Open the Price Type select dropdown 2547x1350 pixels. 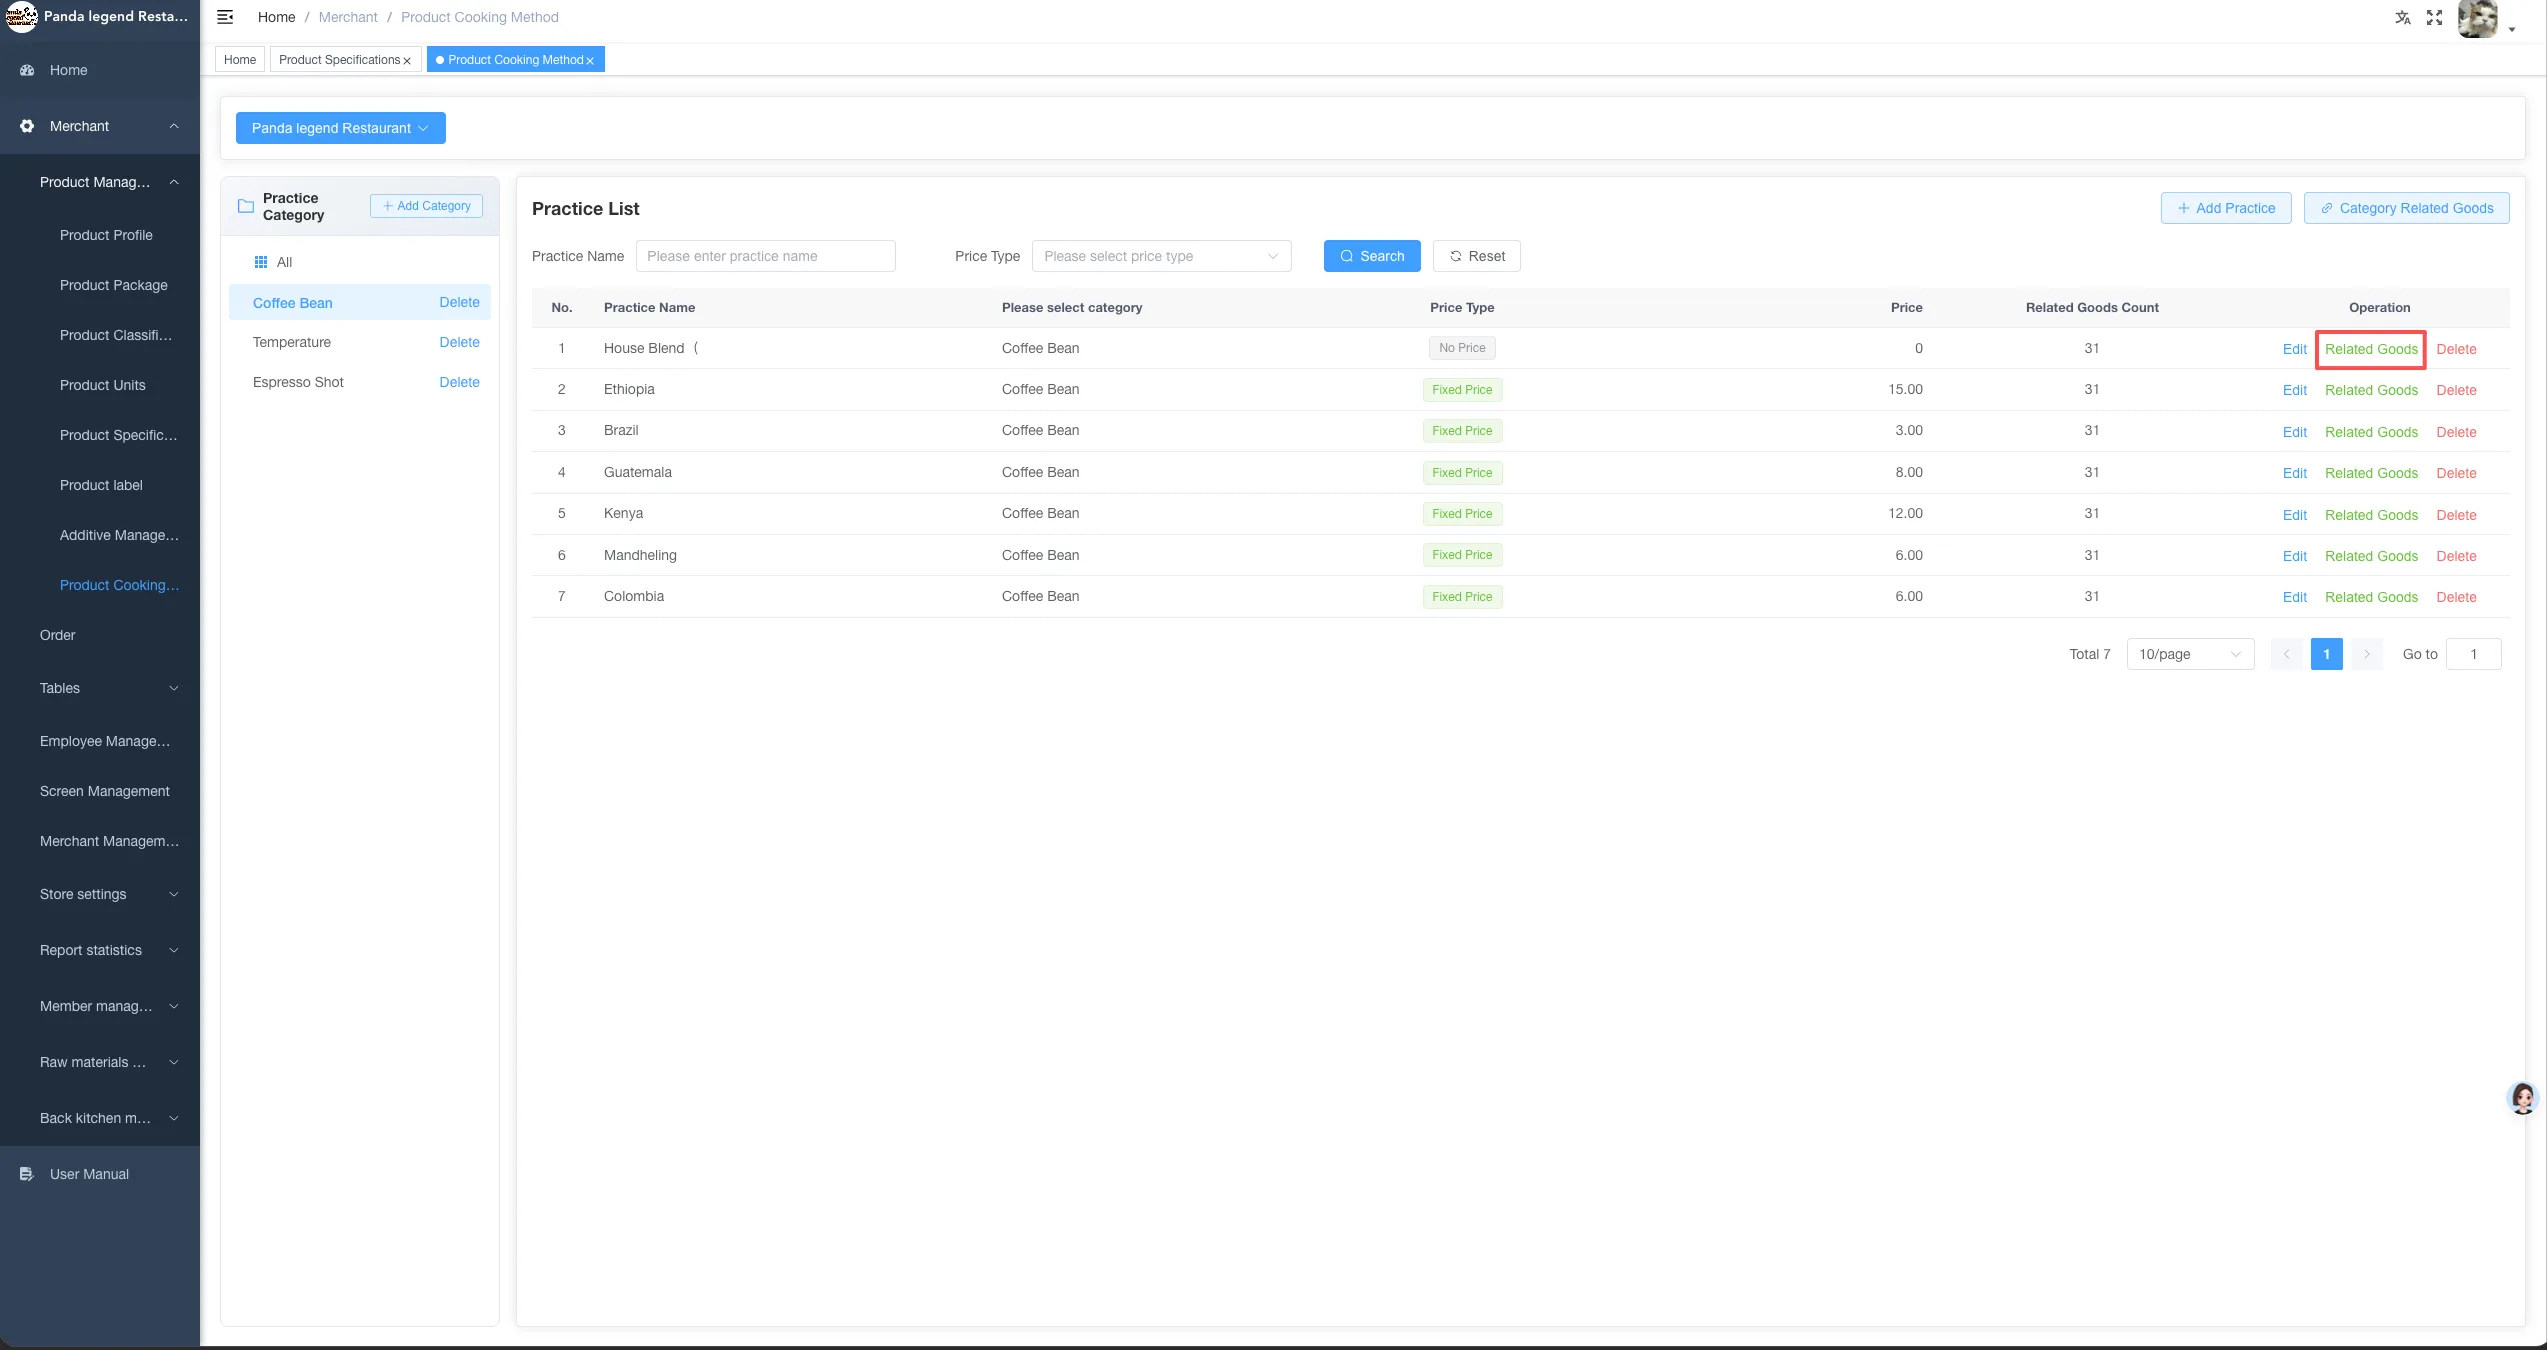pos(1161,256)
